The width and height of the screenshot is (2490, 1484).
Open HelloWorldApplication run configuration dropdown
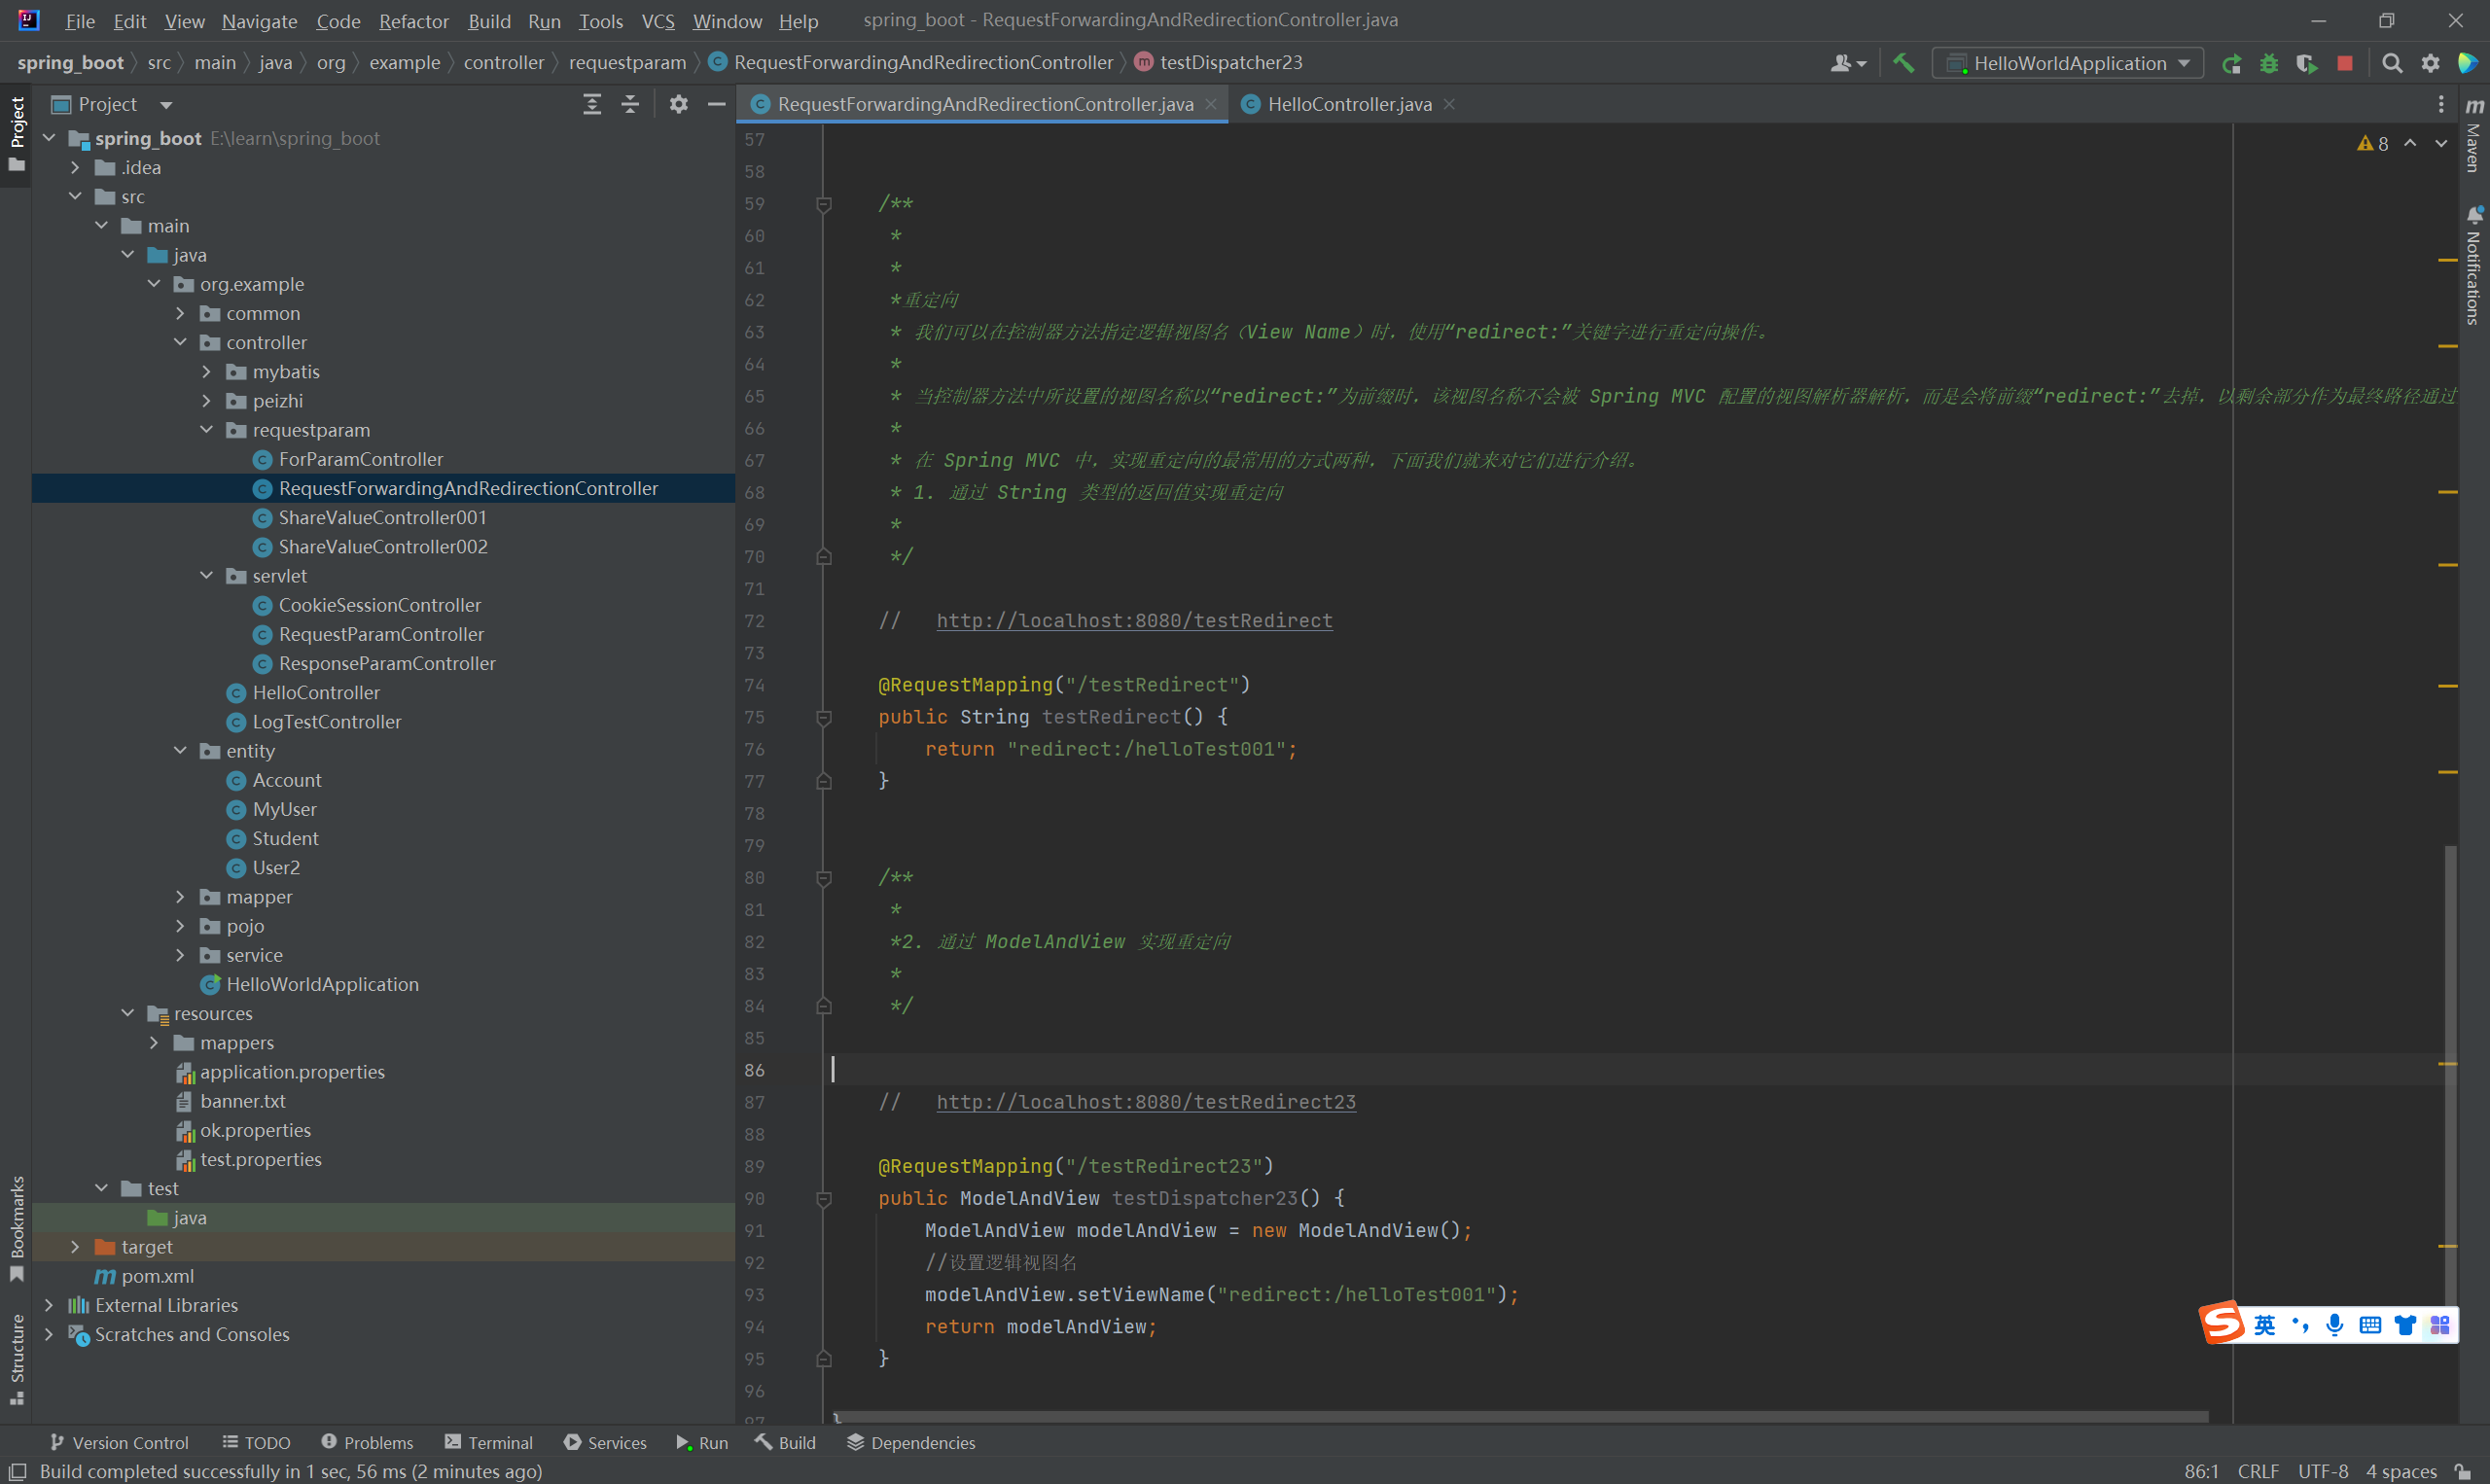pos(2068,64)
